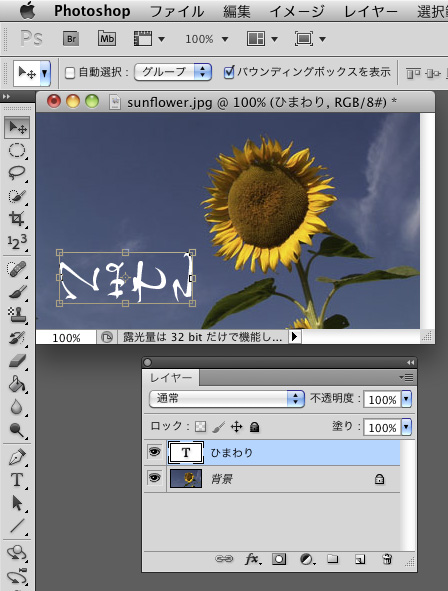Click the delete layer trash icon

tap(387, 559)
